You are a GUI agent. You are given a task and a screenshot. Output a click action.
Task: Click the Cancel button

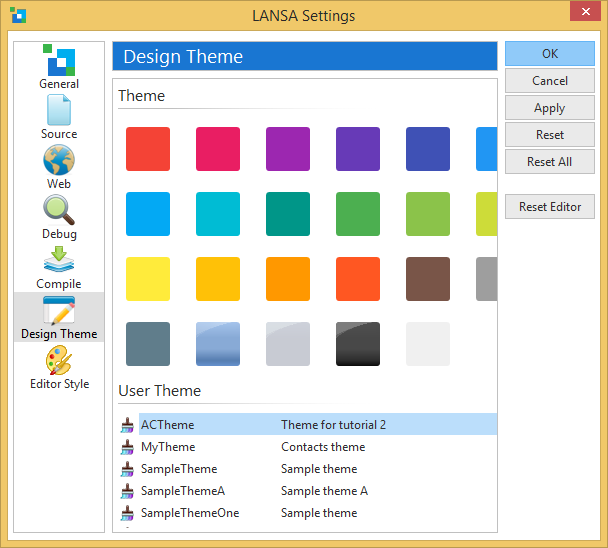tap(549, 81)
